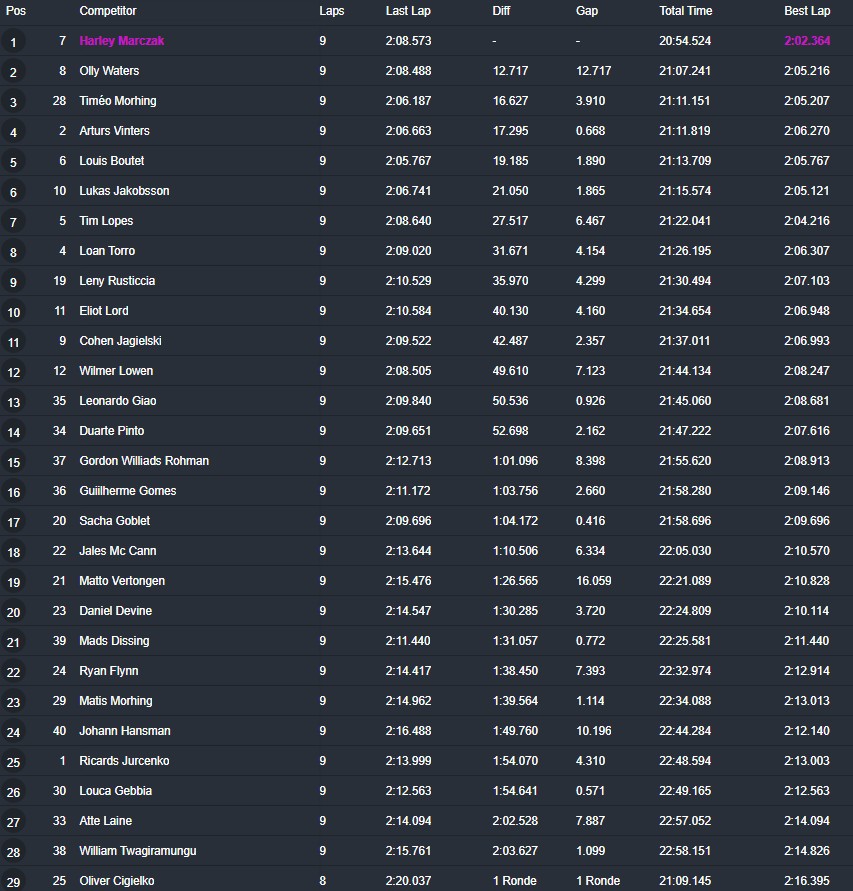Open Harley Marczak's competitor entry
The height and width of the screenshot is (891, 853).
[121, 41]
